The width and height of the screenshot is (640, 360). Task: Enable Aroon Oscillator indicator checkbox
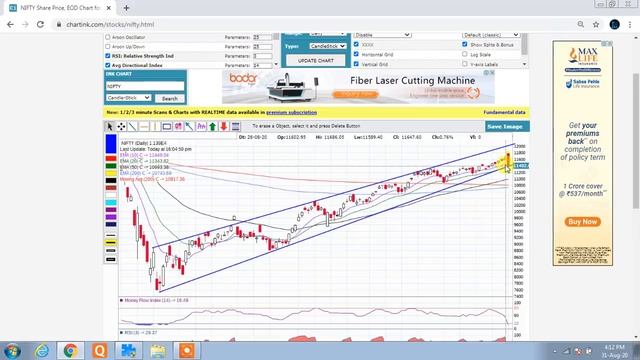(x=108, y=37)
